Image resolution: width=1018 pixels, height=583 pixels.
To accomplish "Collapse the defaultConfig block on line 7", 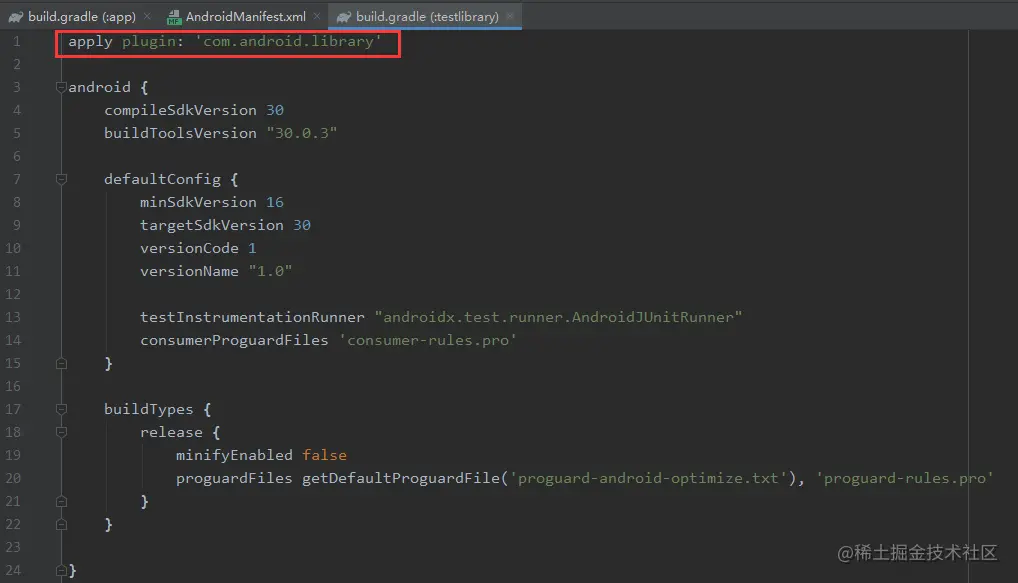I will (61, 179).
